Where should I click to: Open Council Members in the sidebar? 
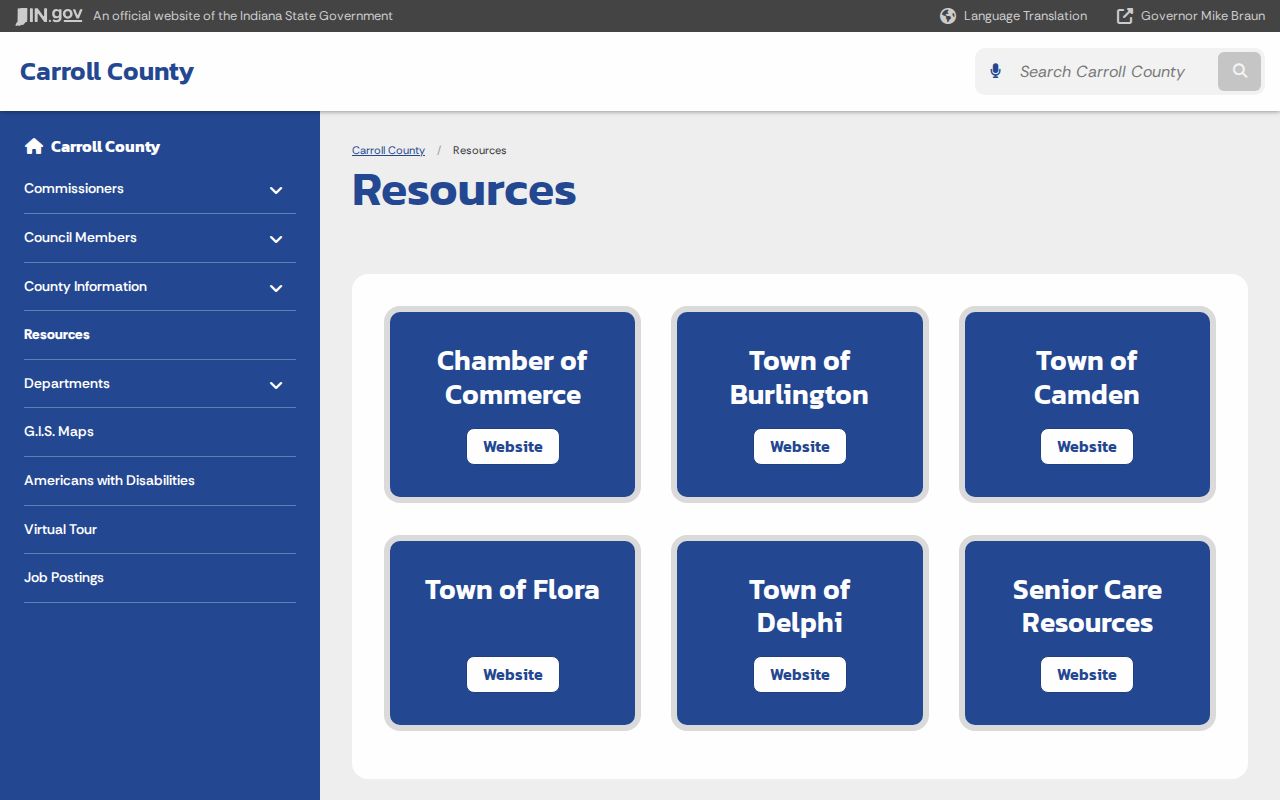[x=80, y=238]
